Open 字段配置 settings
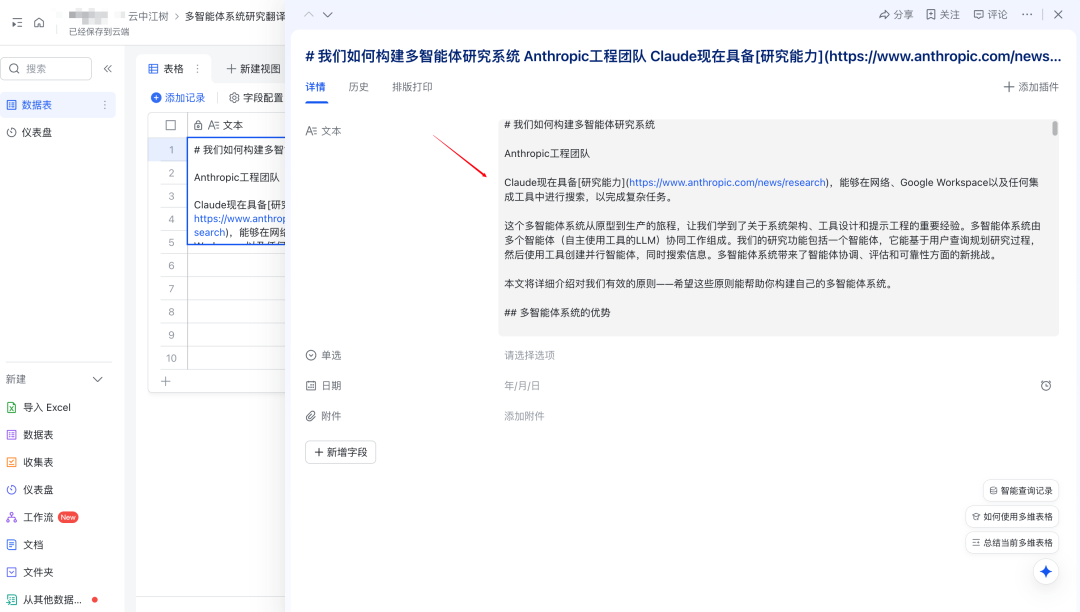This screenshot has height=612, width=1080. (x=256, y=98)
